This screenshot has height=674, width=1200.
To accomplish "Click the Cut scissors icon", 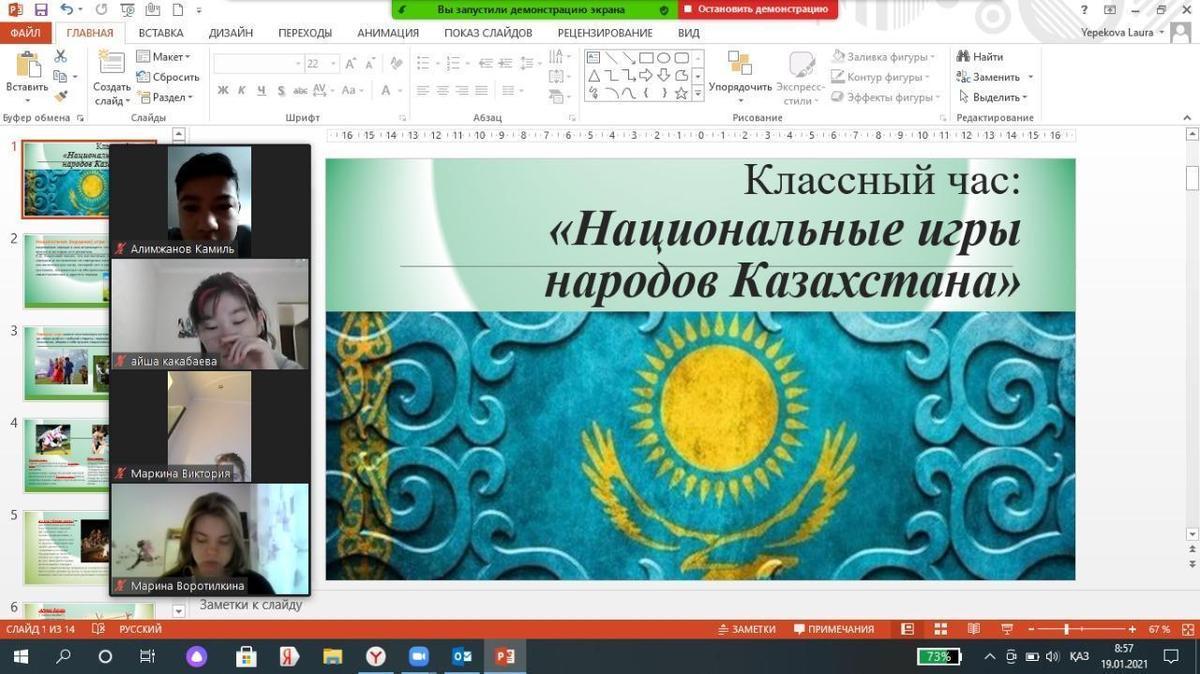I will 60,57.
